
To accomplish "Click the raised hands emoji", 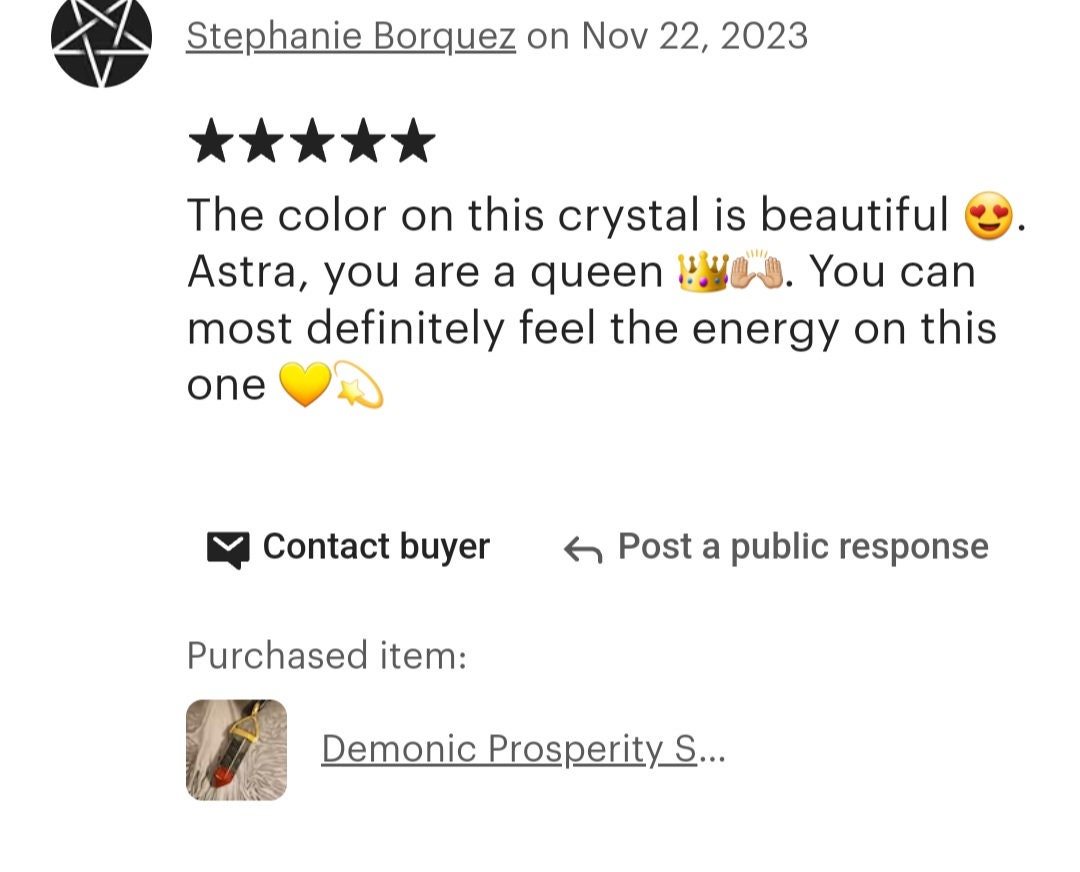I will tap(756, 271).
